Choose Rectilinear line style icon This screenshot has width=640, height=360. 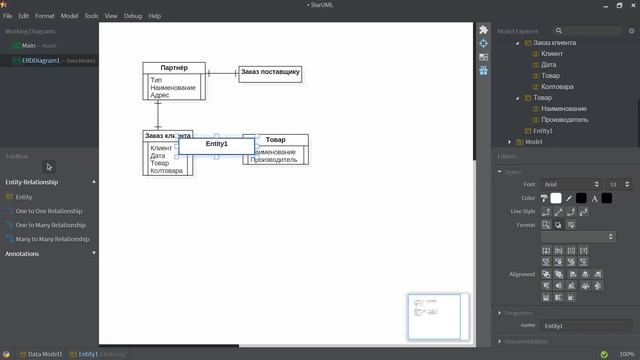(546, 212)
